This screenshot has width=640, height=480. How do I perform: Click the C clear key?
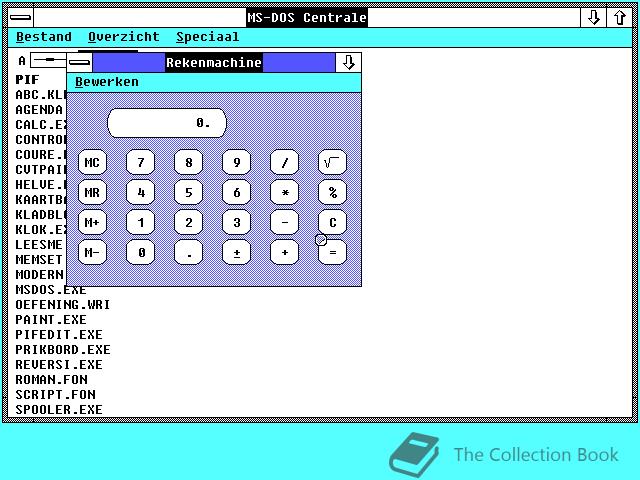(x=332, y=222)
